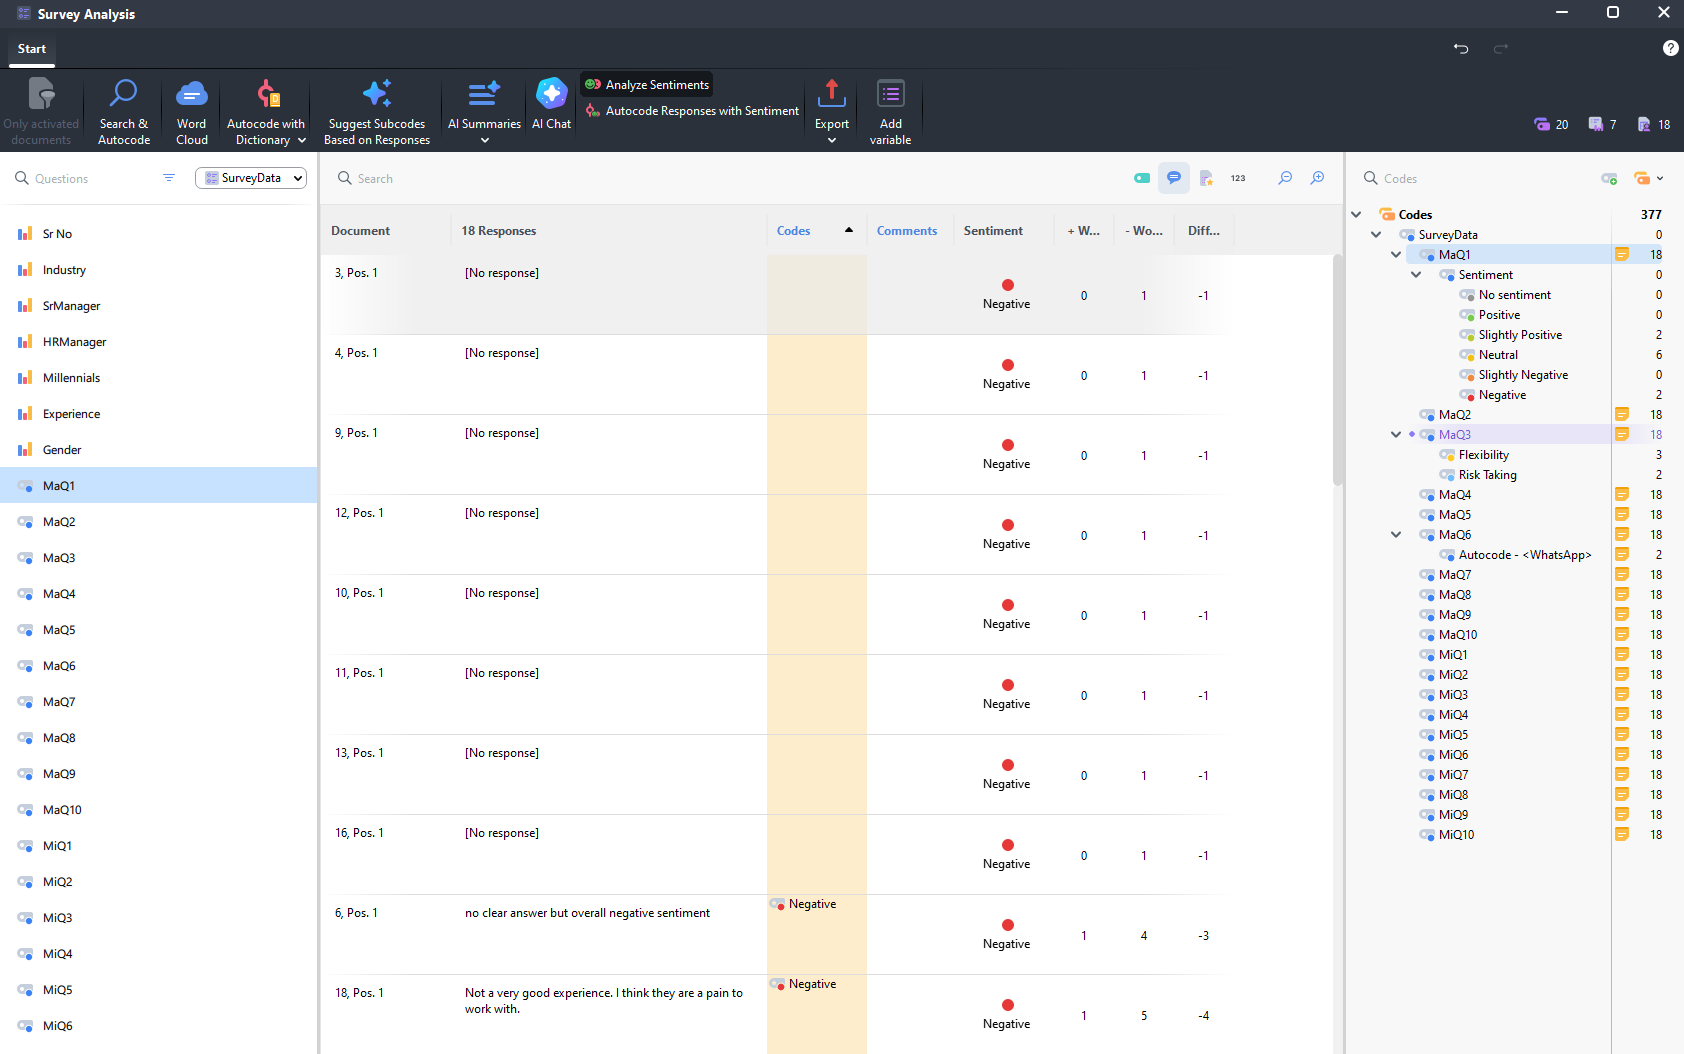The image size is (1684, 1054).
Task: Toggle the comments column display
Action: [1174, 178]
